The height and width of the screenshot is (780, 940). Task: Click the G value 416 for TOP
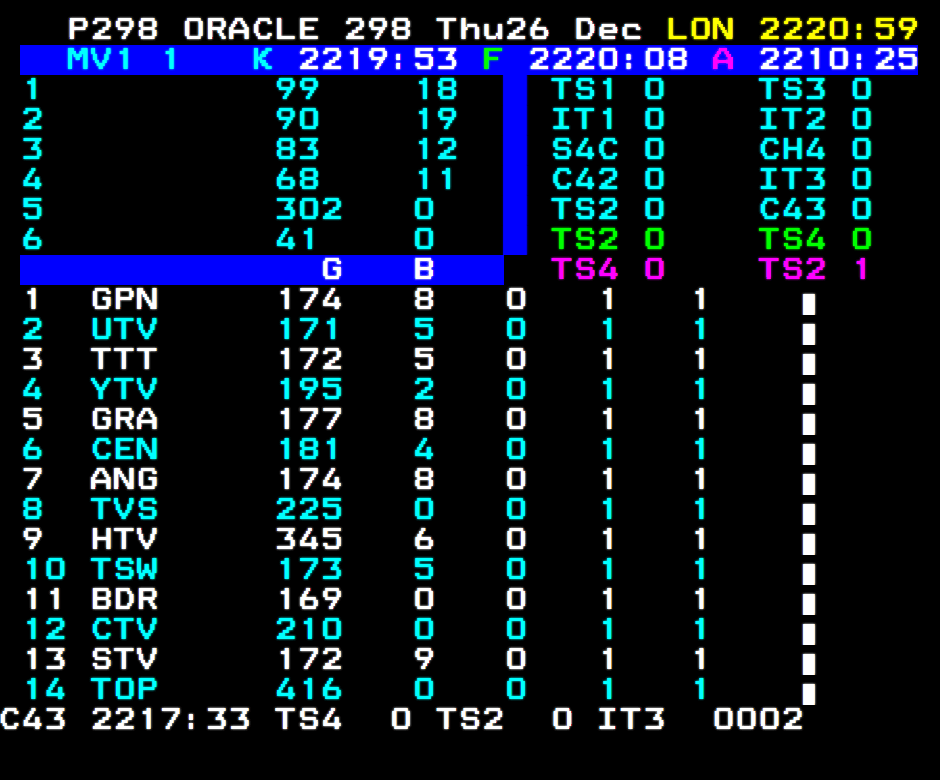[x=309, y=688]
